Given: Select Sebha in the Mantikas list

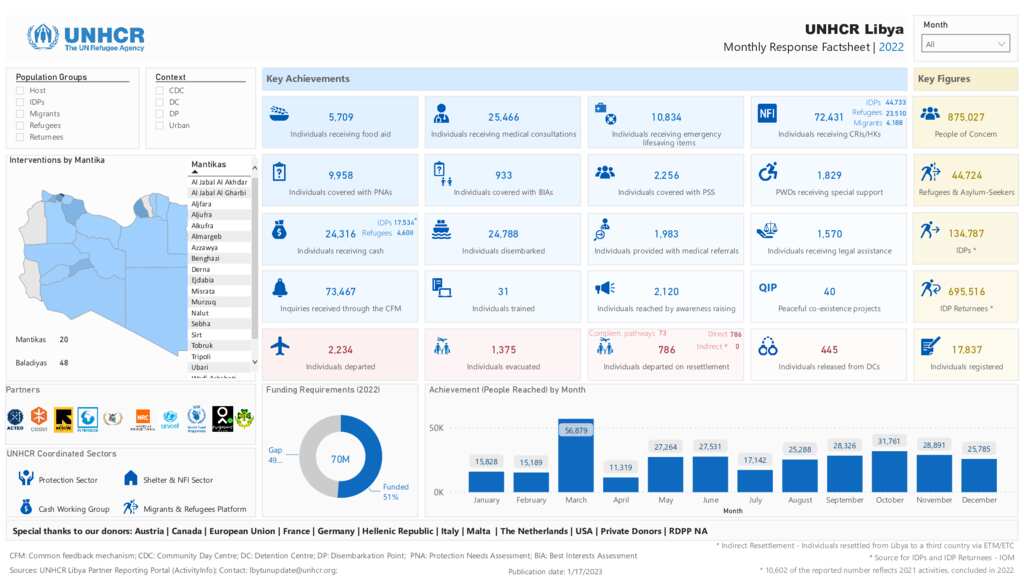Looking at the screenshot, I should point(219,324).
